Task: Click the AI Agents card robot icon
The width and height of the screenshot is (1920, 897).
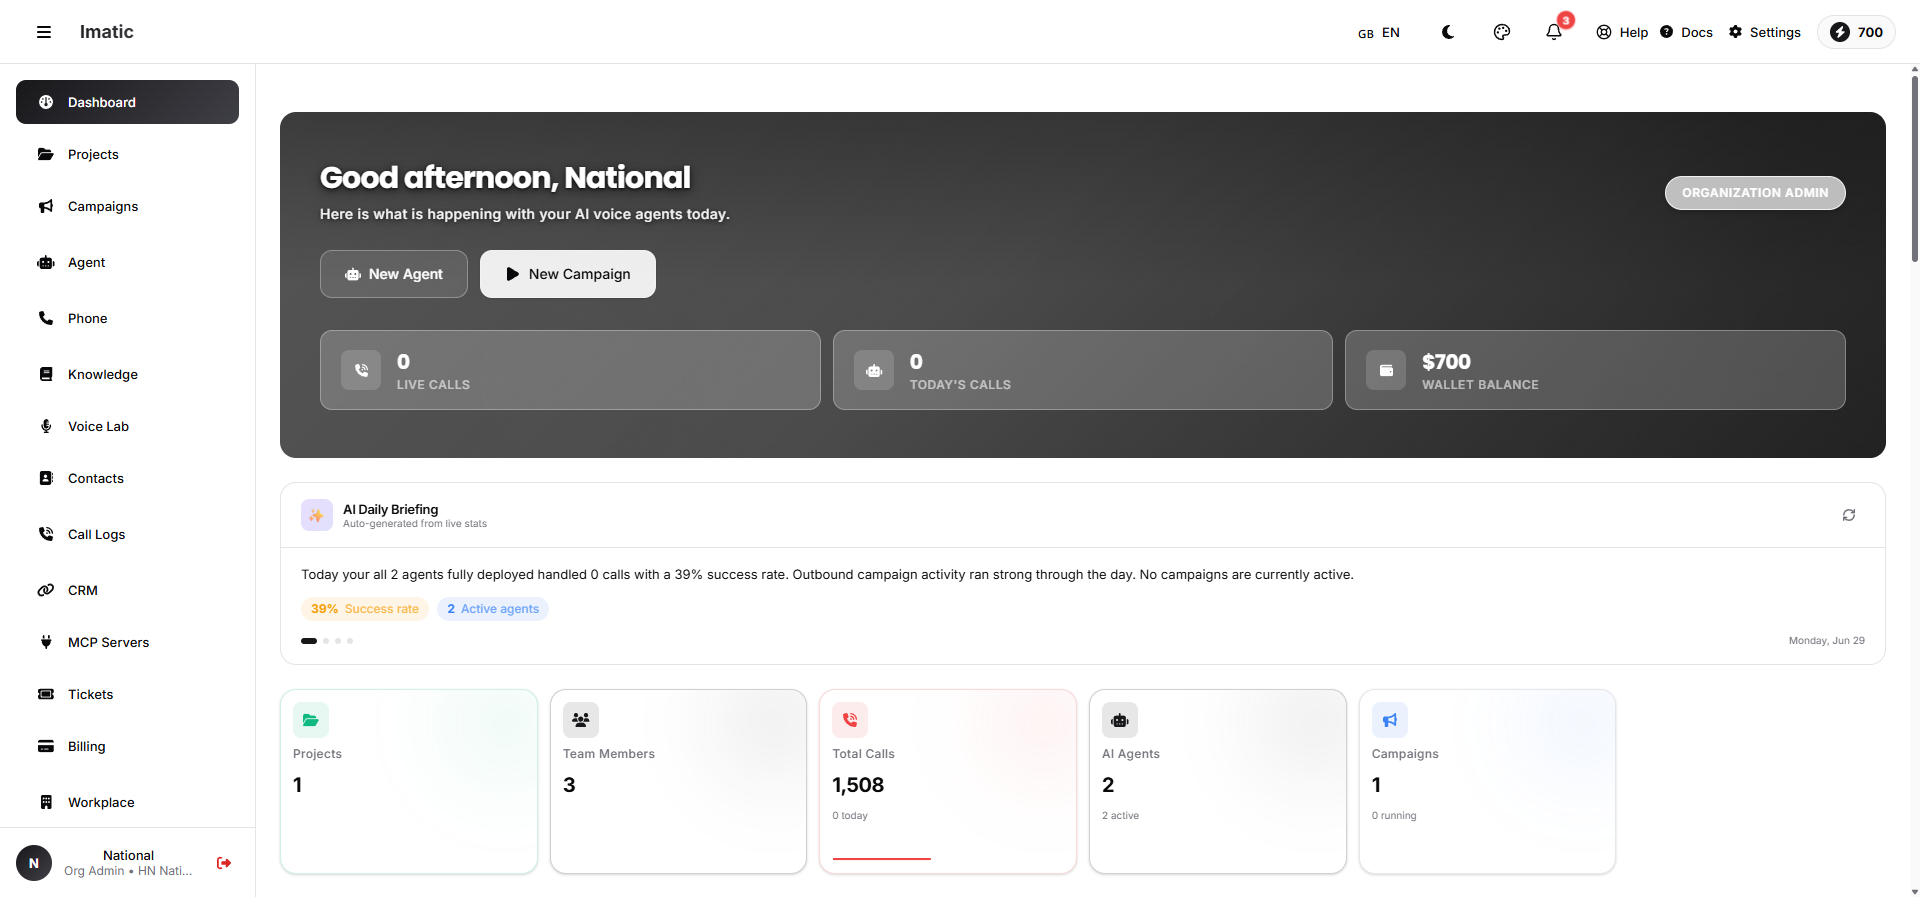Action: pos(1120,720)
